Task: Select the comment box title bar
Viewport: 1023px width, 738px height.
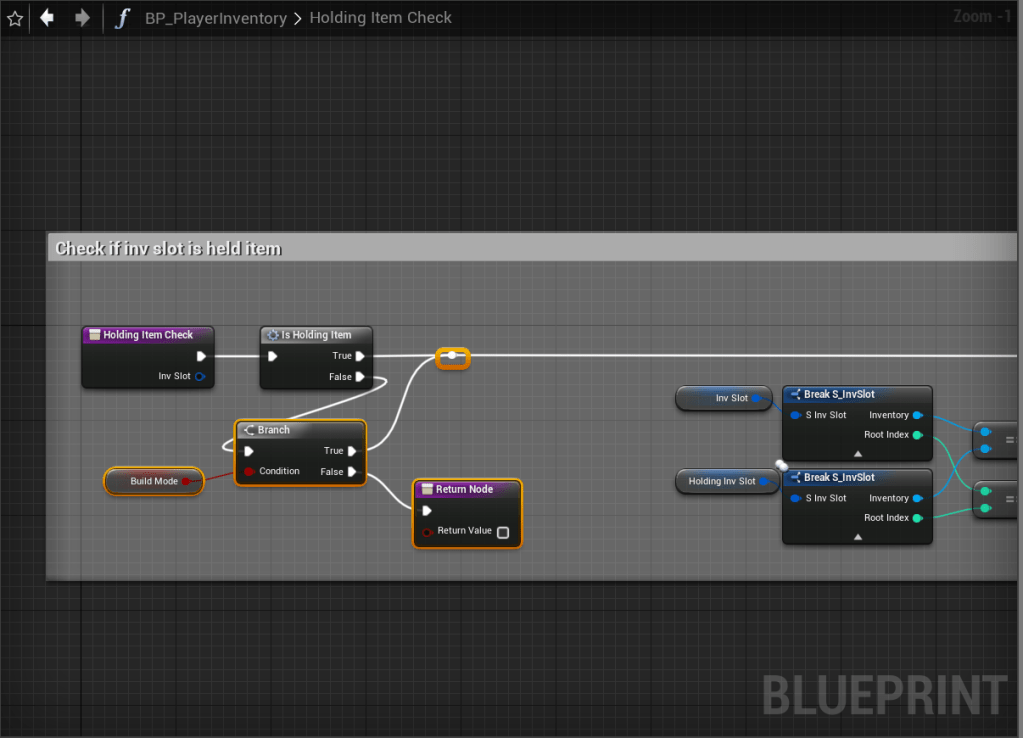Action: click(532, 248)
